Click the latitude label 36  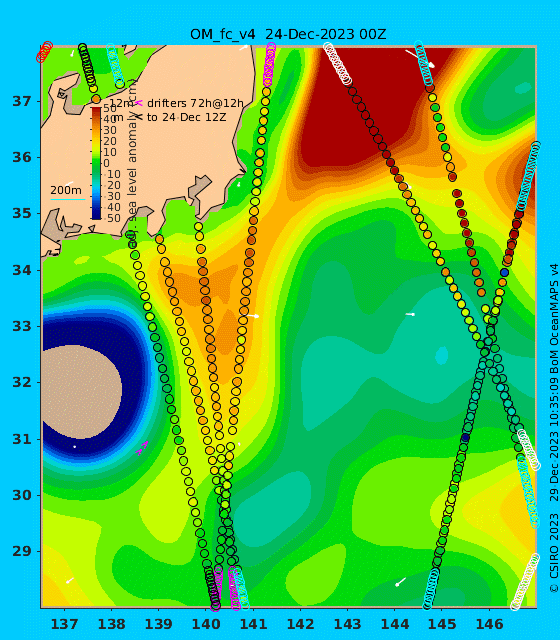point(22,157)
